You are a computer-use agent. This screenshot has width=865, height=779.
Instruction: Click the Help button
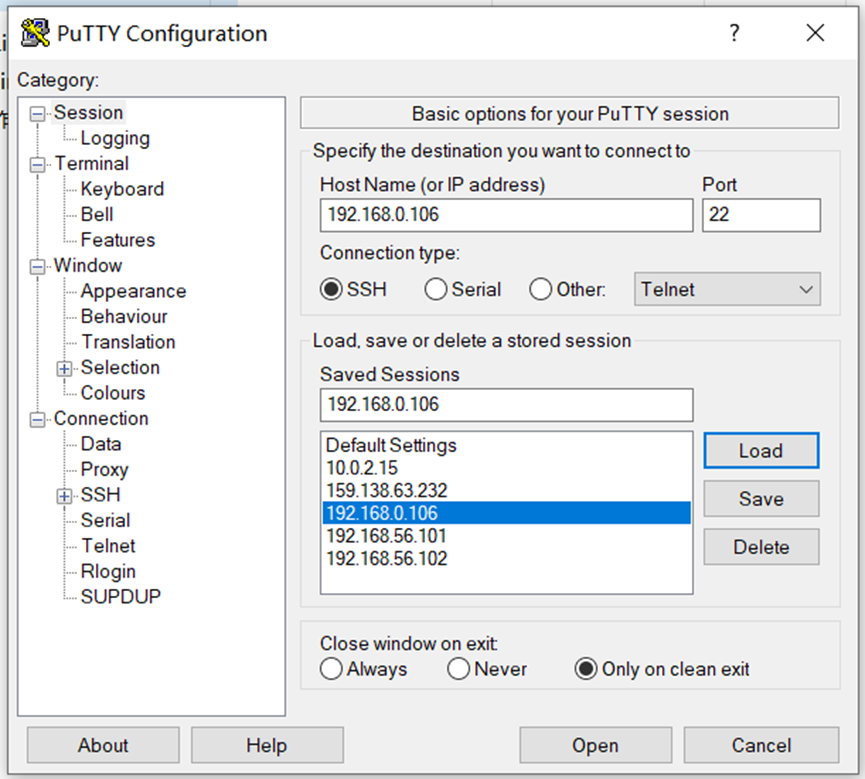click(267, 745)
